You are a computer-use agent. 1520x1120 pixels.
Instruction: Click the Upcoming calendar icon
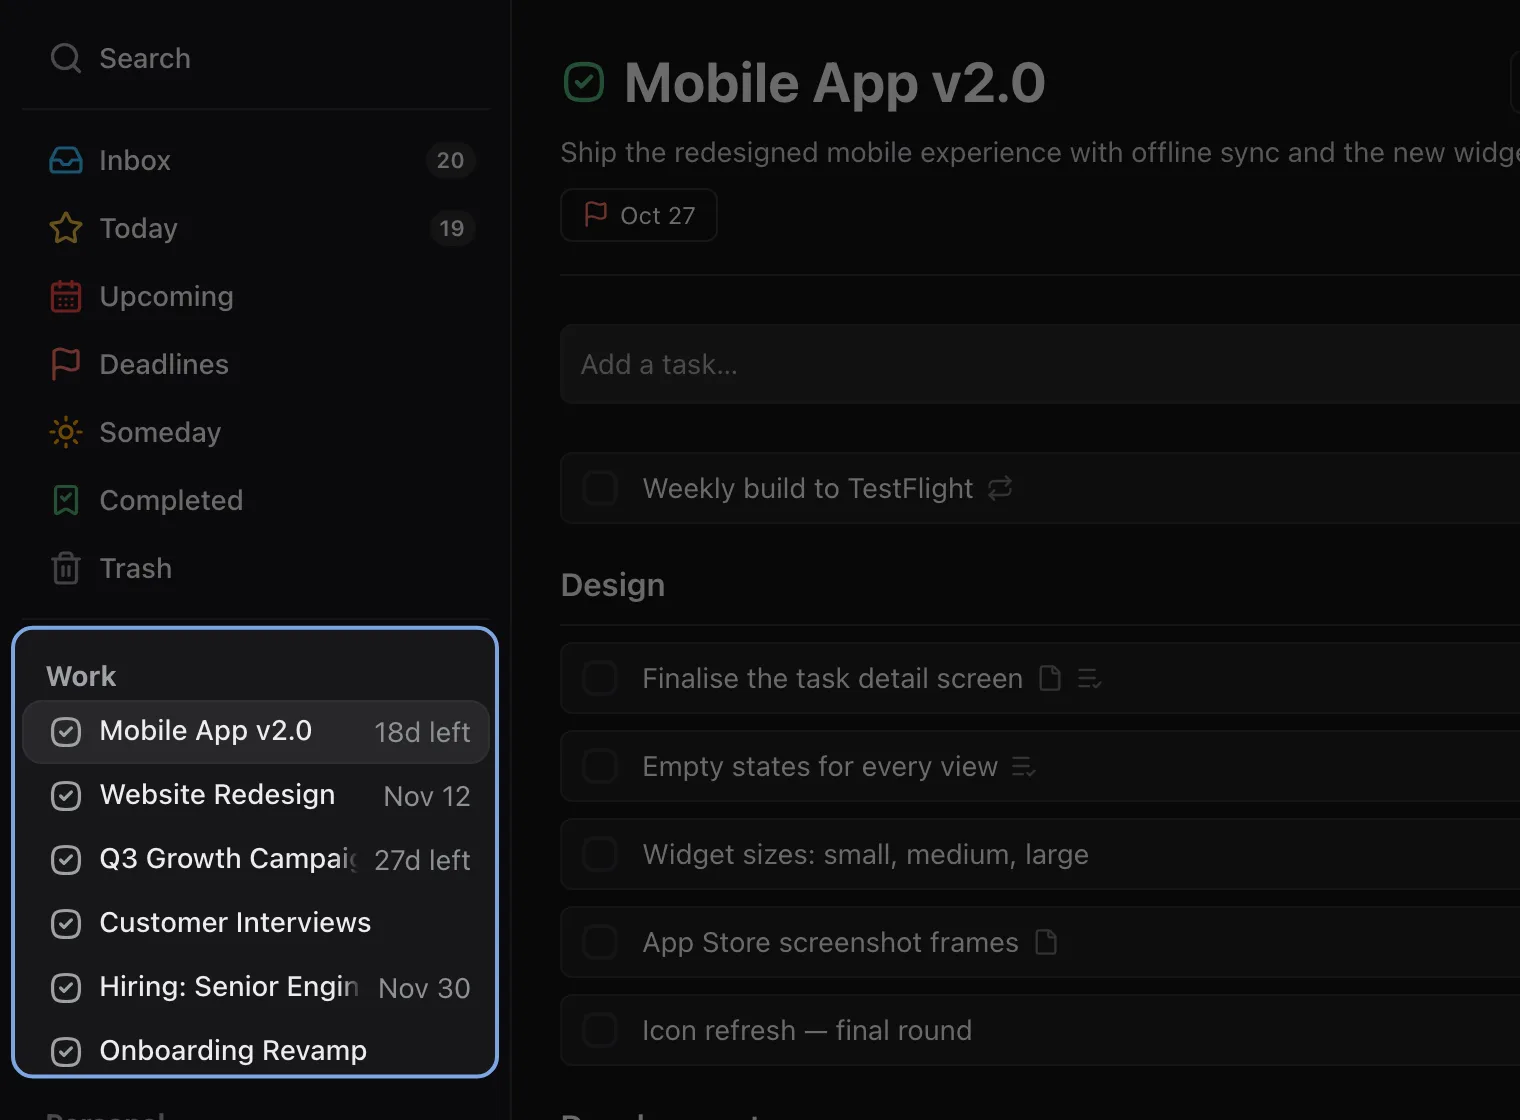[66, 296]
